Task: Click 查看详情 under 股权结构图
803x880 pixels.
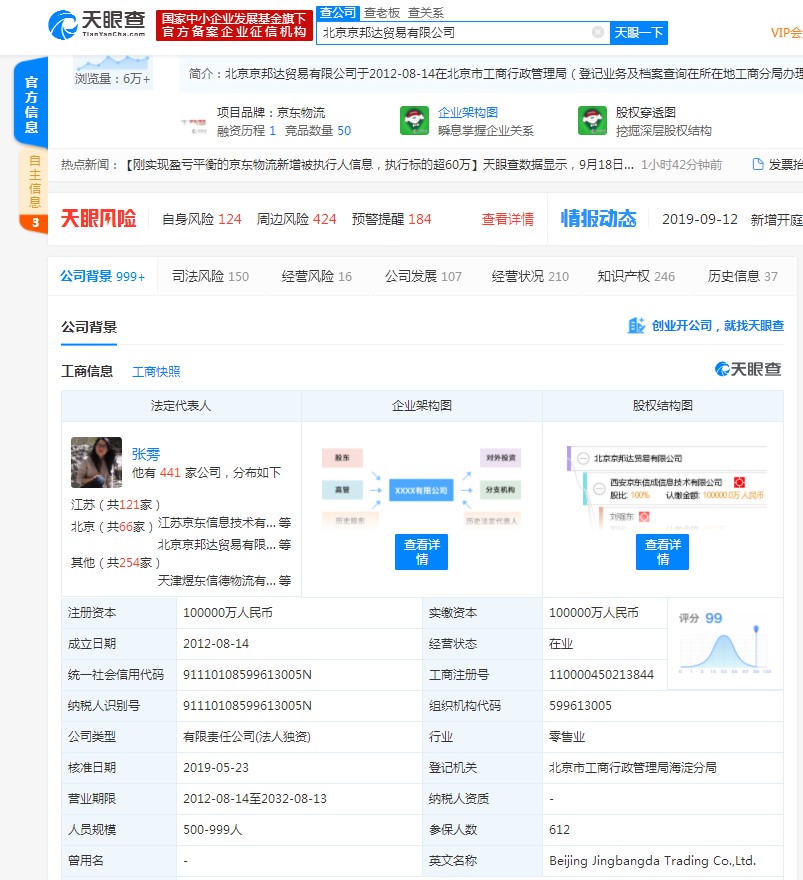Action: 662,552
